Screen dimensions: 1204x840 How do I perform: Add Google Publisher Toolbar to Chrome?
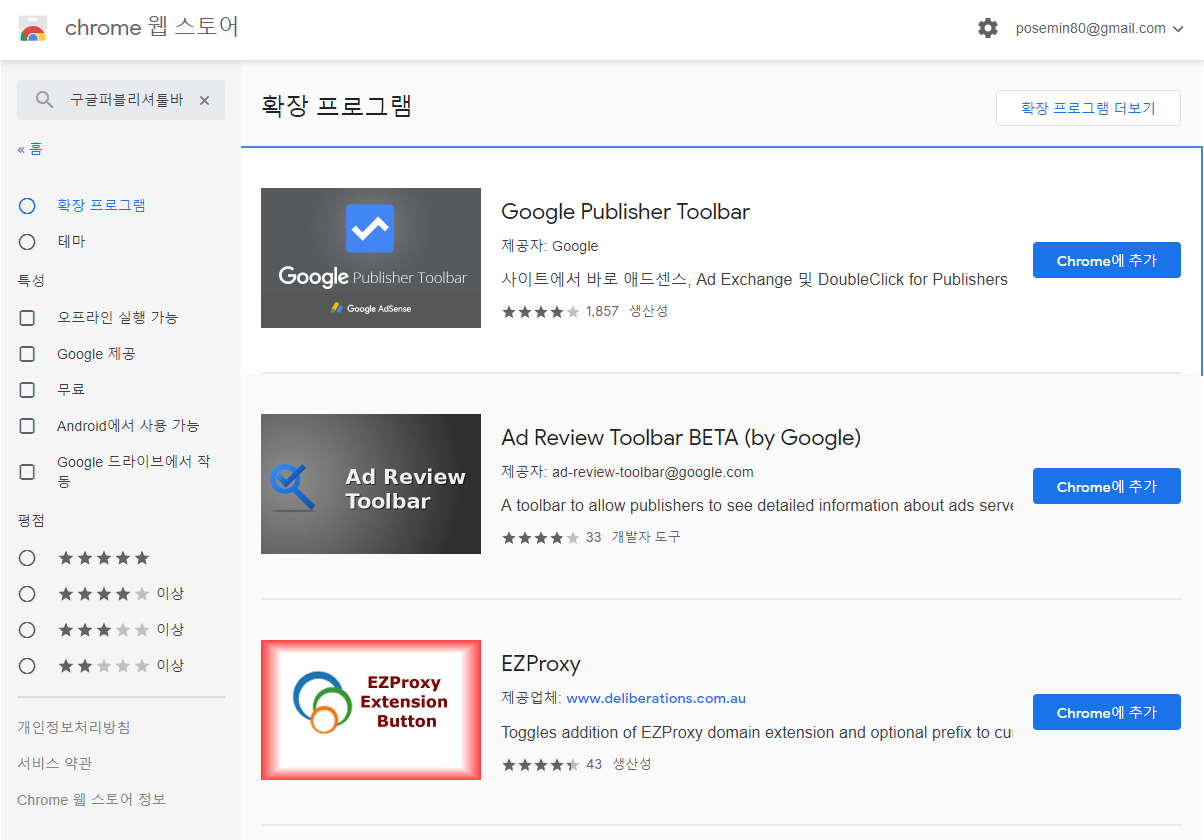pos(1107,260)
